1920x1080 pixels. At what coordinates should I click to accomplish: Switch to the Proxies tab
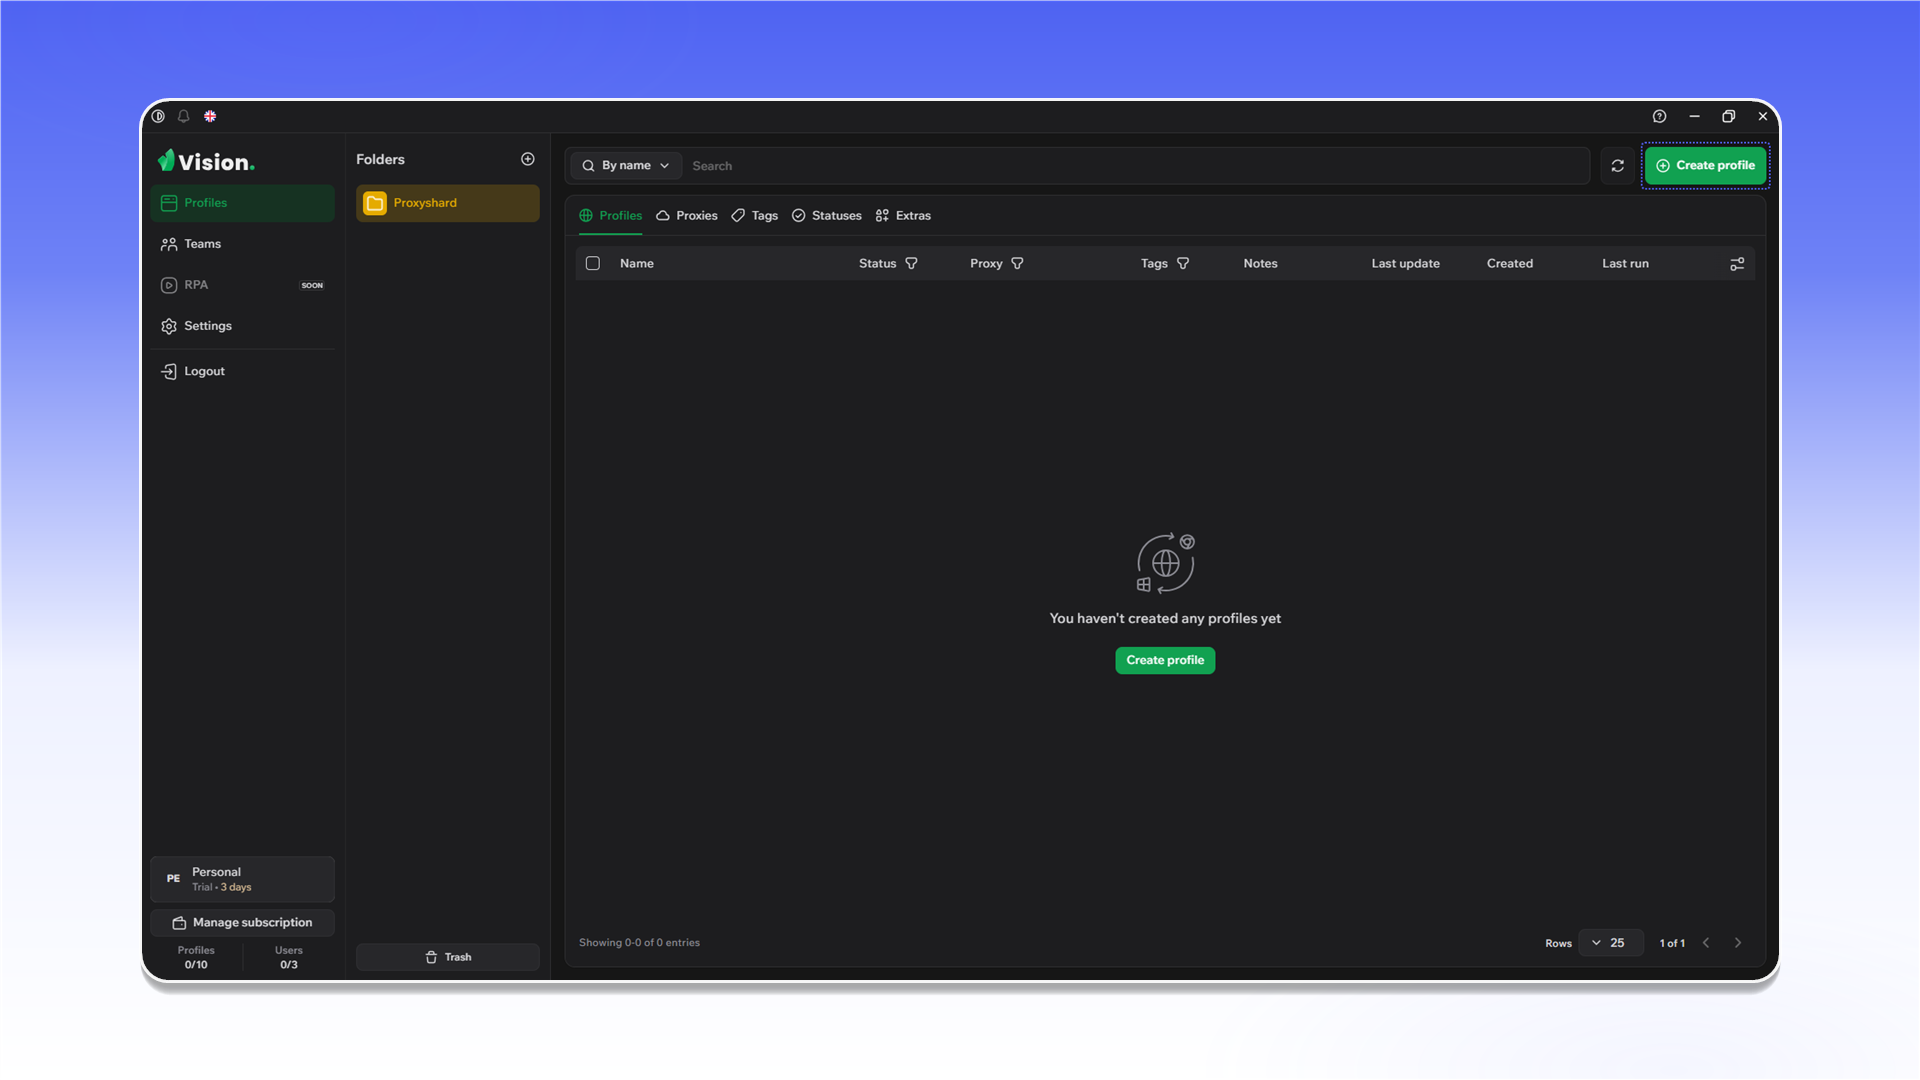(x=687, y=216)
